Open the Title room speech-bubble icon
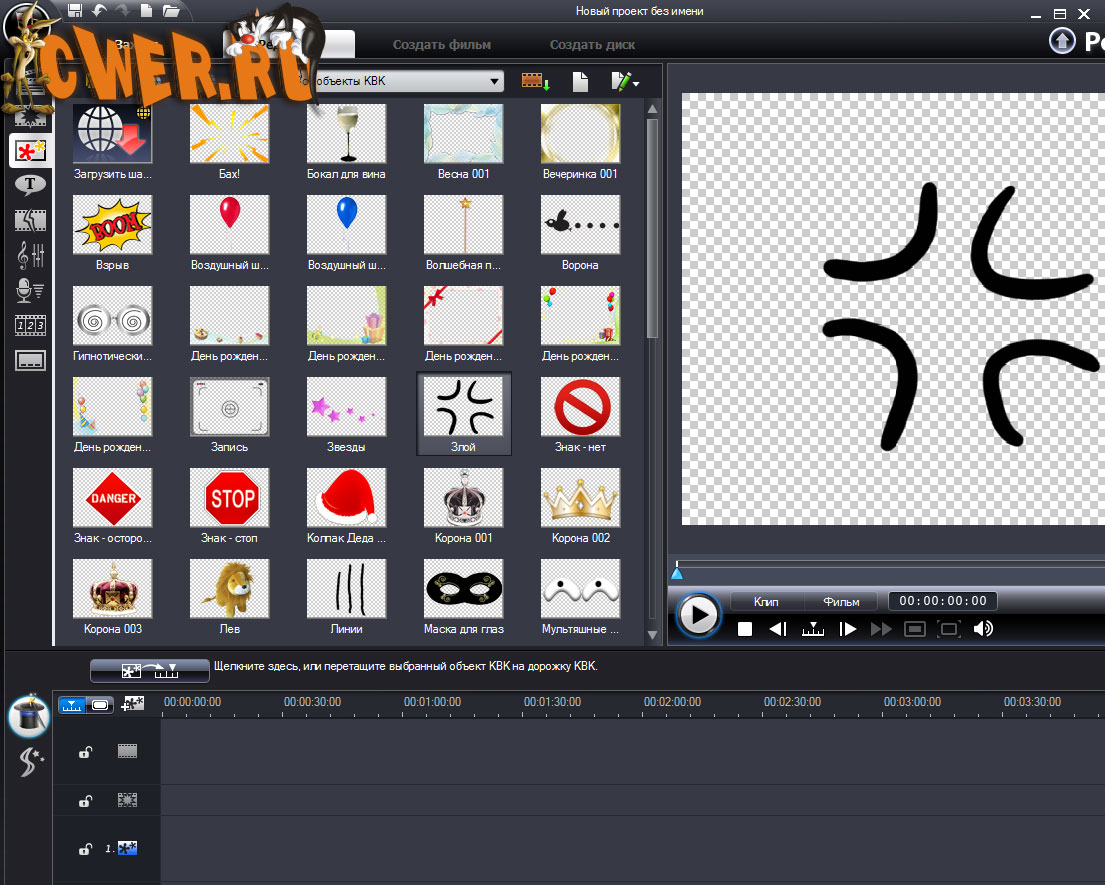1105x885 pixels. point(30,185)
